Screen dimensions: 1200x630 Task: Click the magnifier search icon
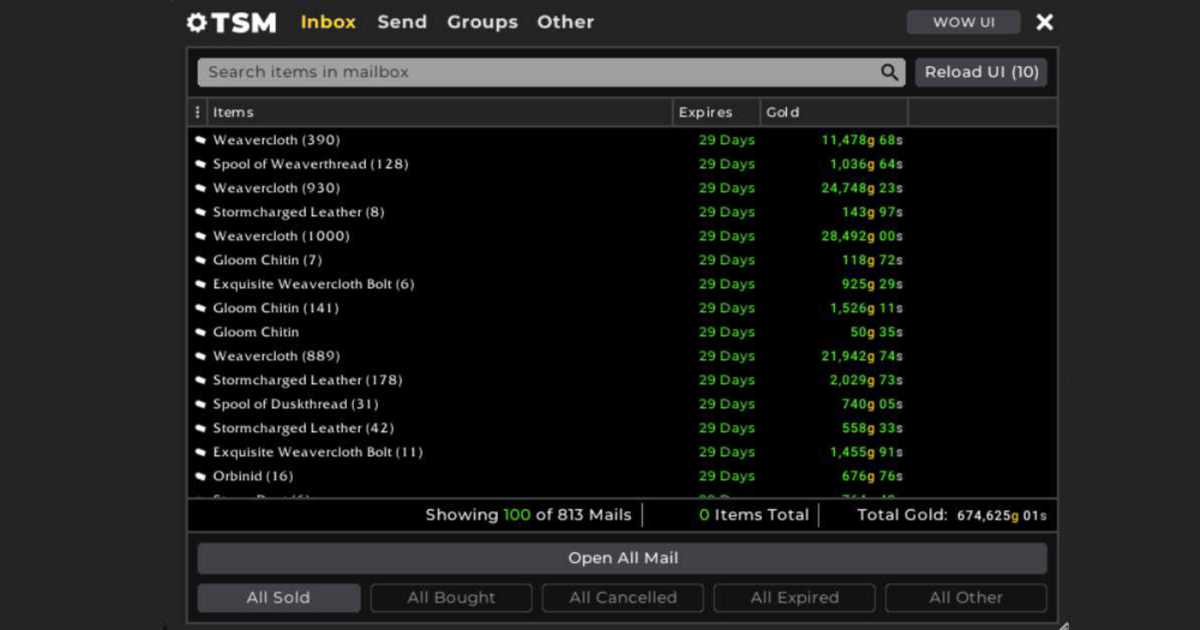[888, 72]
